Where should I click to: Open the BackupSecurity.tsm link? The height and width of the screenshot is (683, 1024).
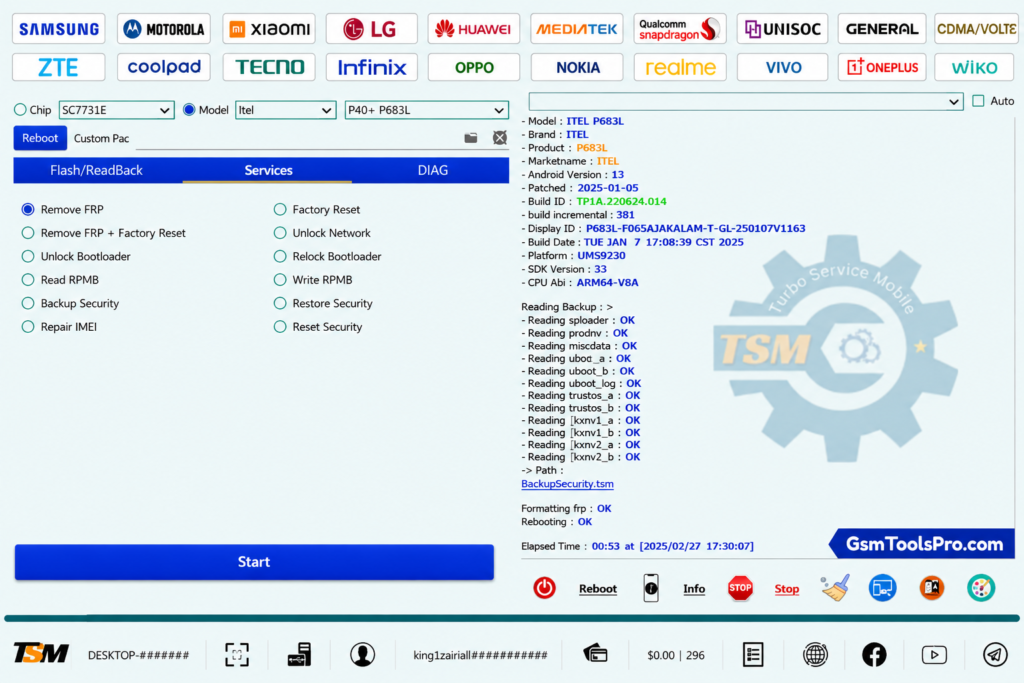(567, 484)
